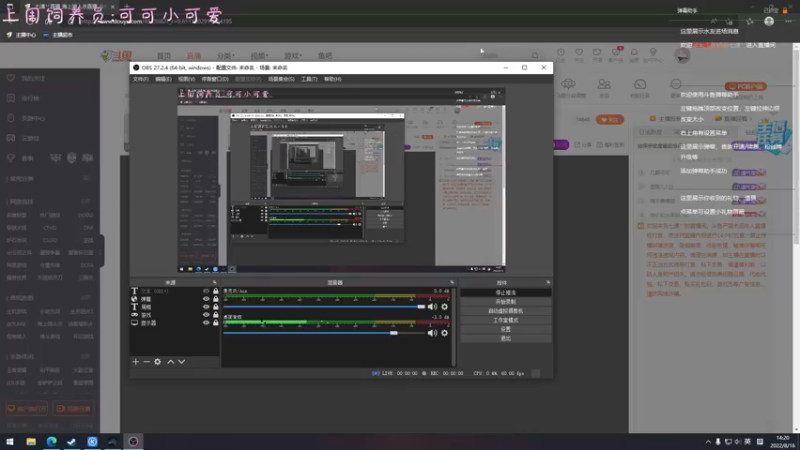Toggle lock on 弹幕 source
800x450 pixels.
[215, 299]
